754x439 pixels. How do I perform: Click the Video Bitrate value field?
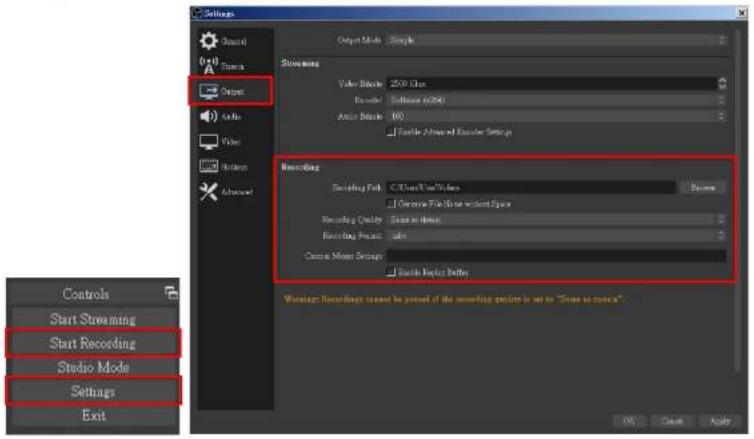click(x=552, y=83)
